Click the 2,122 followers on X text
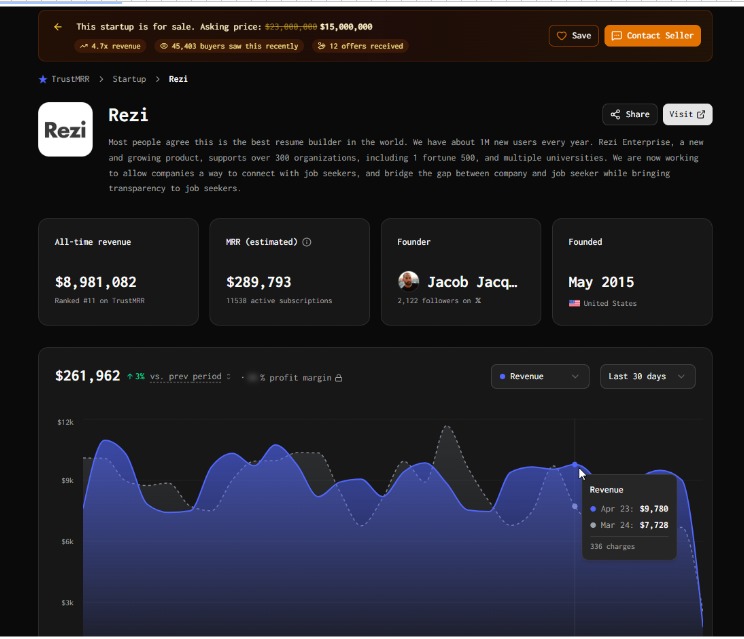 coord(439,301)
